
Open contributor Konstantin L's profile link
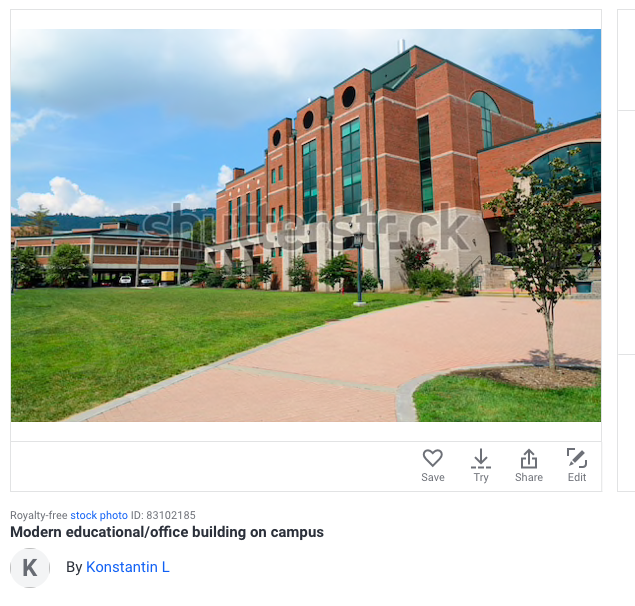pyautogui.click(x=128, y=567)
